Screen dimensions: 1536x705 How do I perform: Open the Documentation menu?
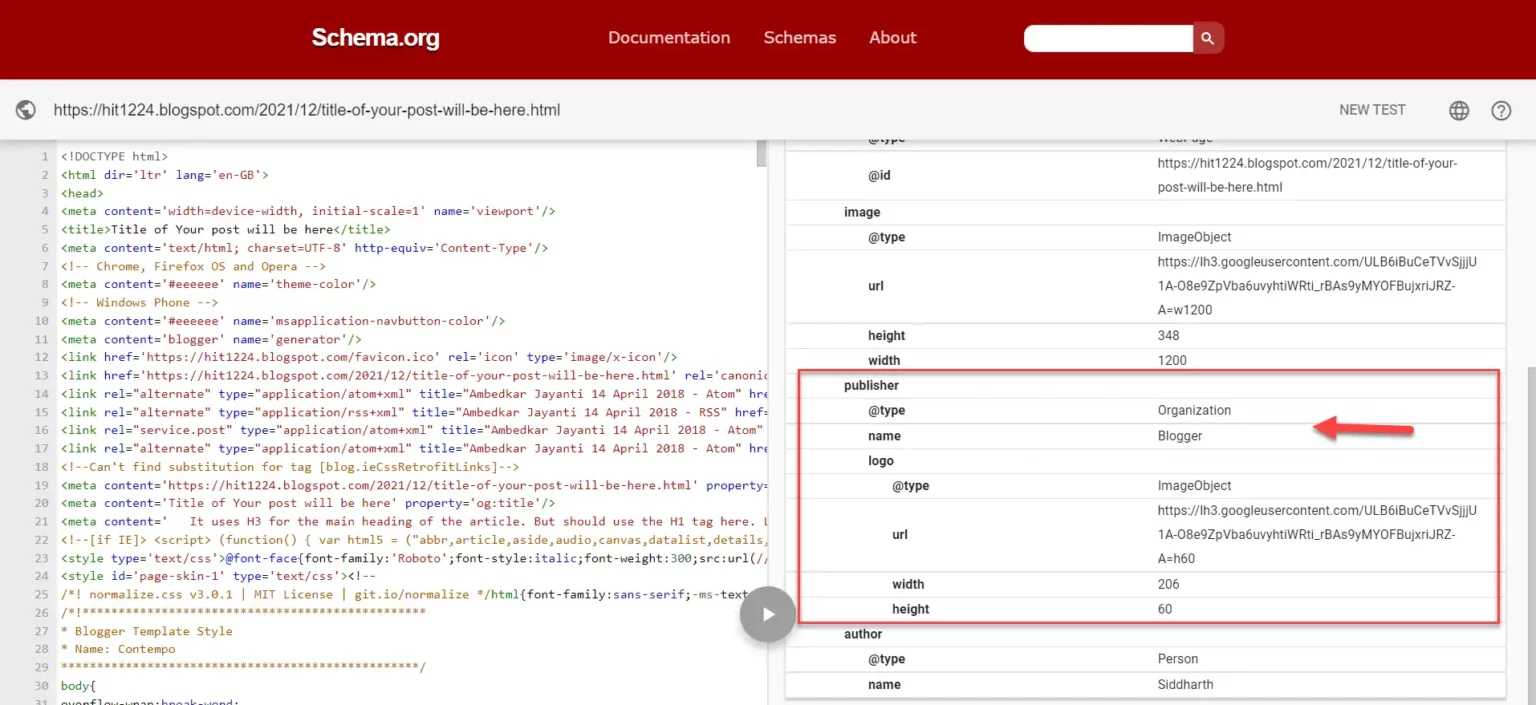(x=669, y=37)
